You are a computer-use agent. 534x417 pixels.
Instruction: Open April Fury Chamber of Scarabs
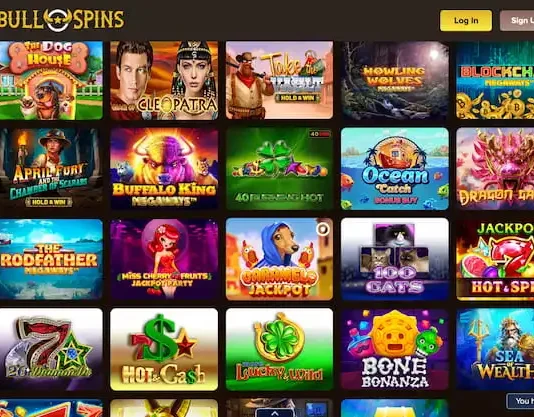(x=51, y=169)
